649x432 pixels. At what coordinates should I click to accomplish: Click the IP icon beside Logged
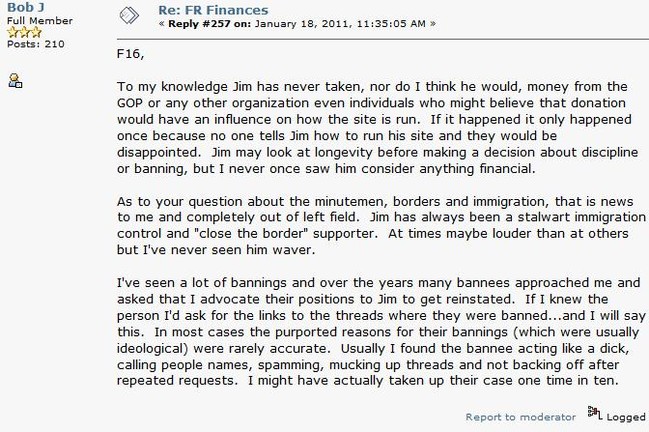[x=594, y=413]
